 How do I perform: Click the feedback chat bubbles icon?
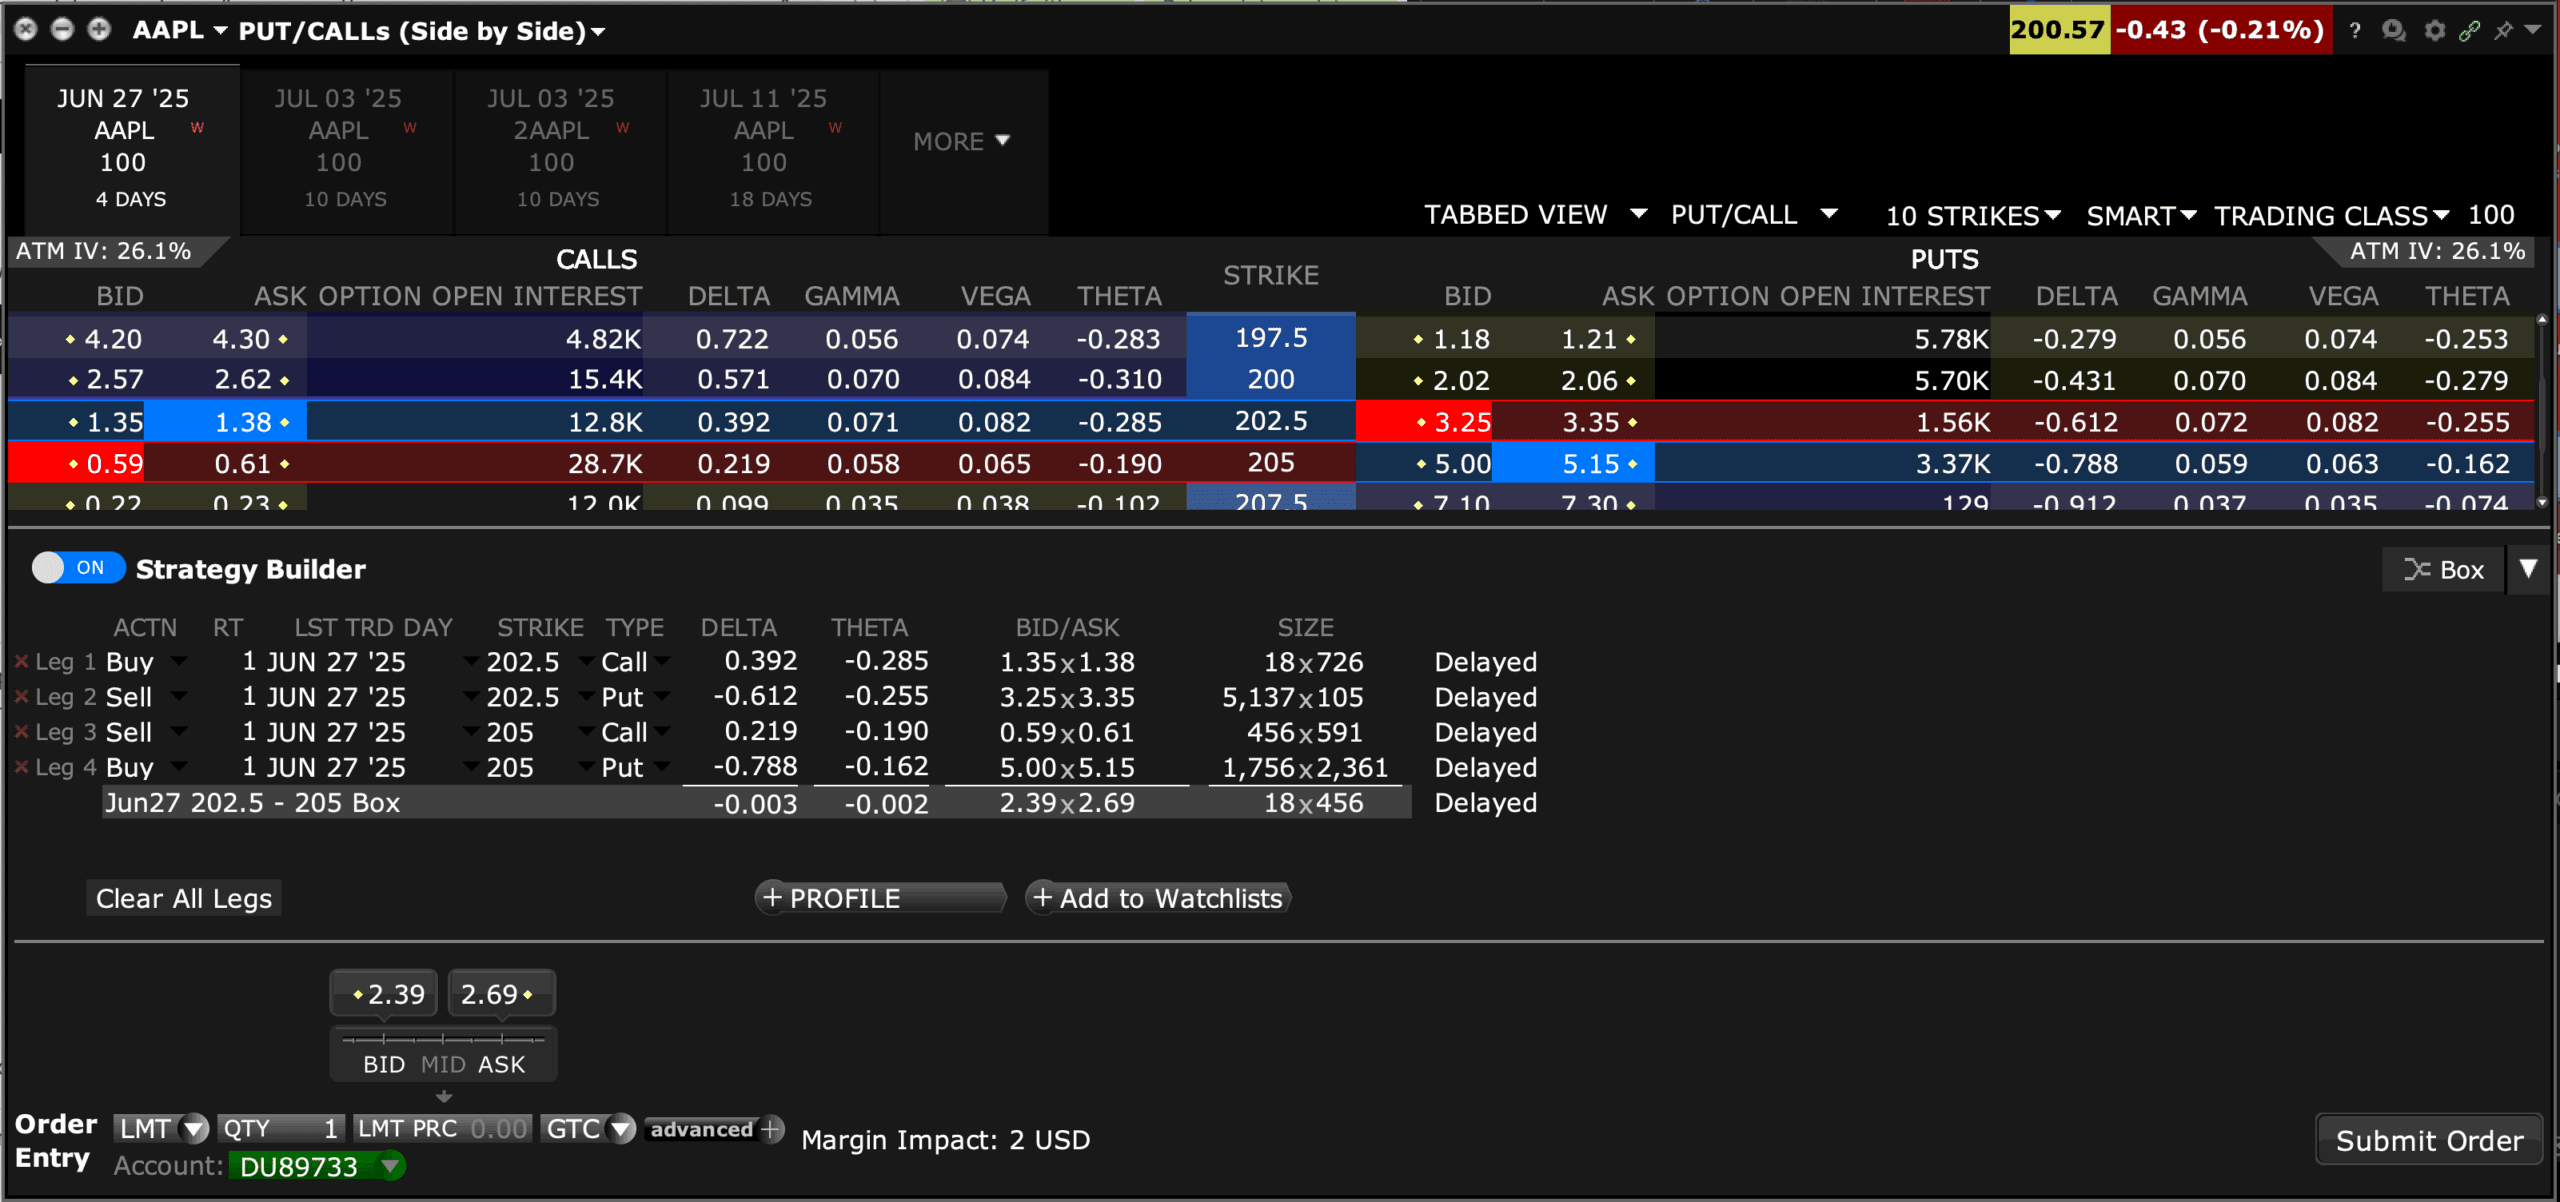(2393, 30)
